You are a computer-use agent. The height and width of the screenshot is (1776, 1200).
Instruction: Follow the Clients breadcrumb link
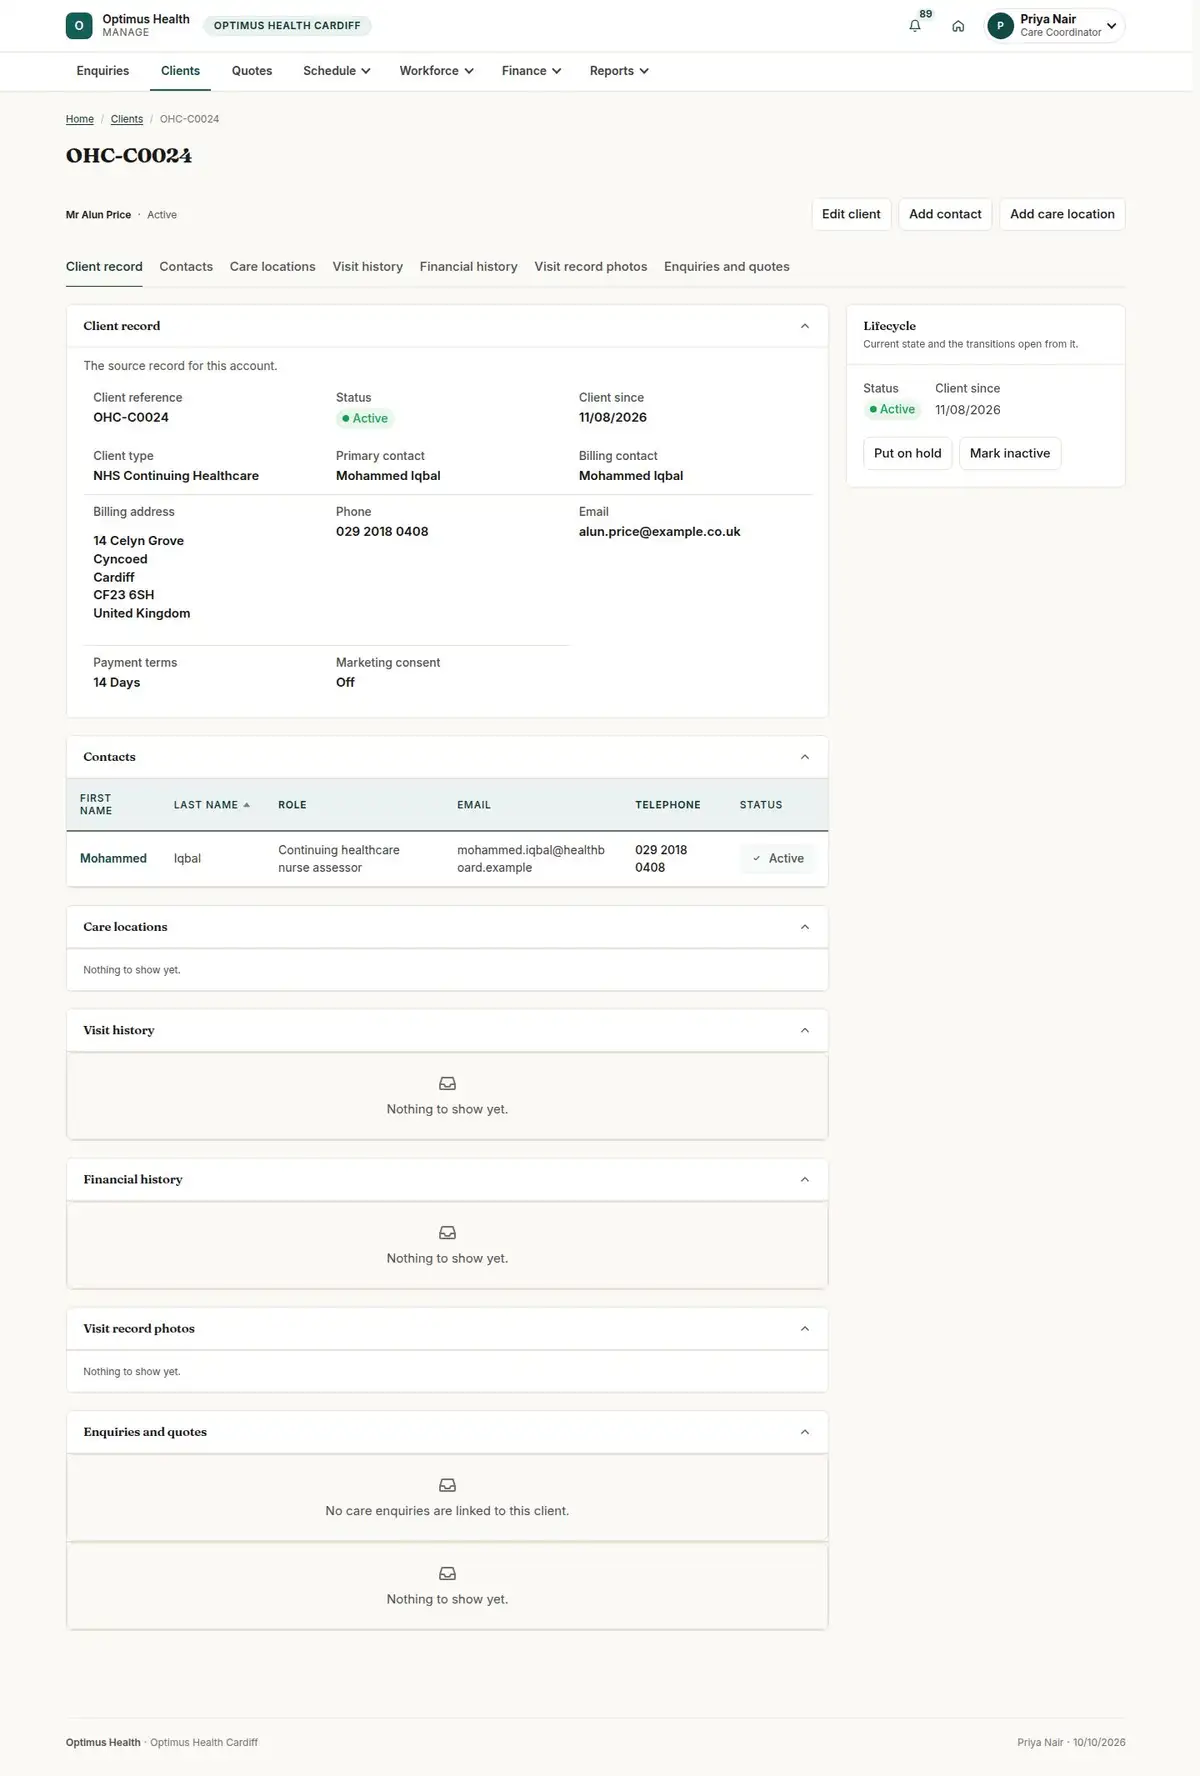(x=127, y=119)
